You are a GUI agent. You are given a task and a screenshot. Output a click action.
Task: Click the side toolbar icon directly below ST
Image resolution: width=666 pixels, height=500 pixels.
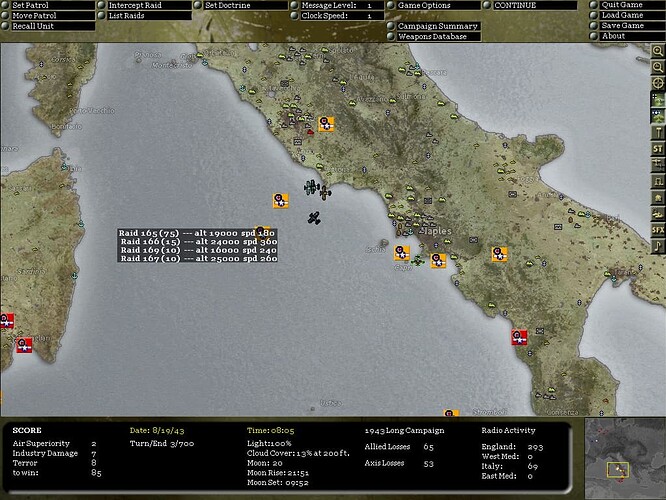[x=658, y=165]
